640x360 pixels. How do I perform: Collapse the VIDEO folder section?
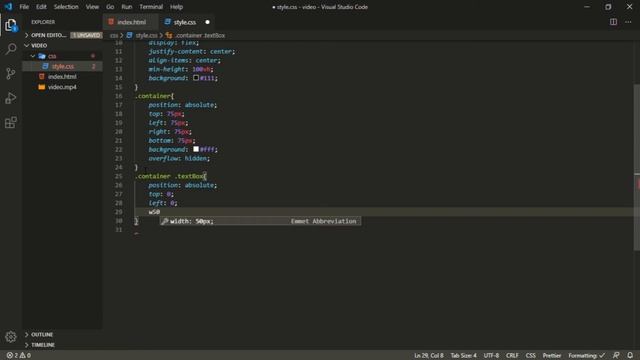[x=61, y=45]
